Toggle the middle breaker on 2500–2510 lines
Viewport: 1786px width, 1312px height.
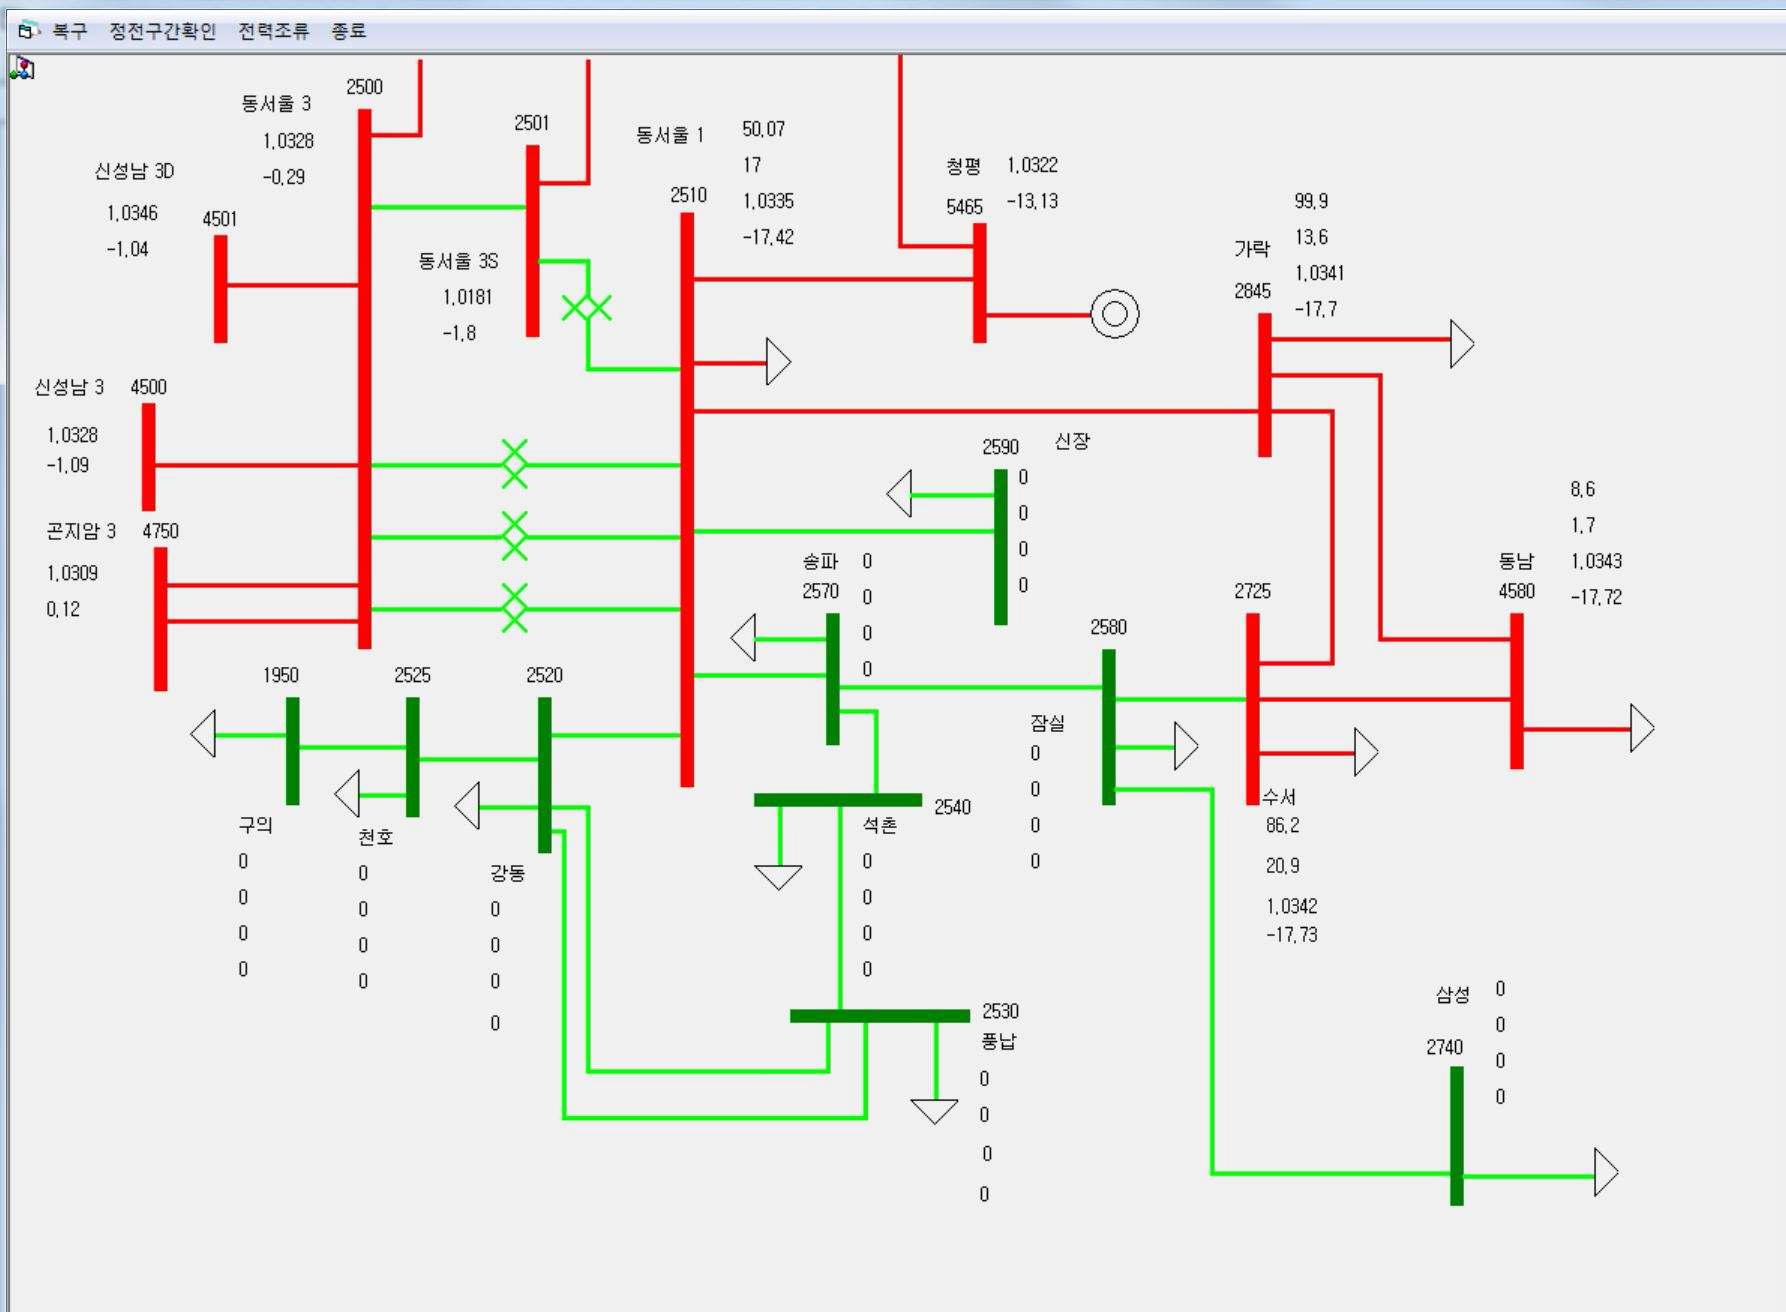click(514, 536)
